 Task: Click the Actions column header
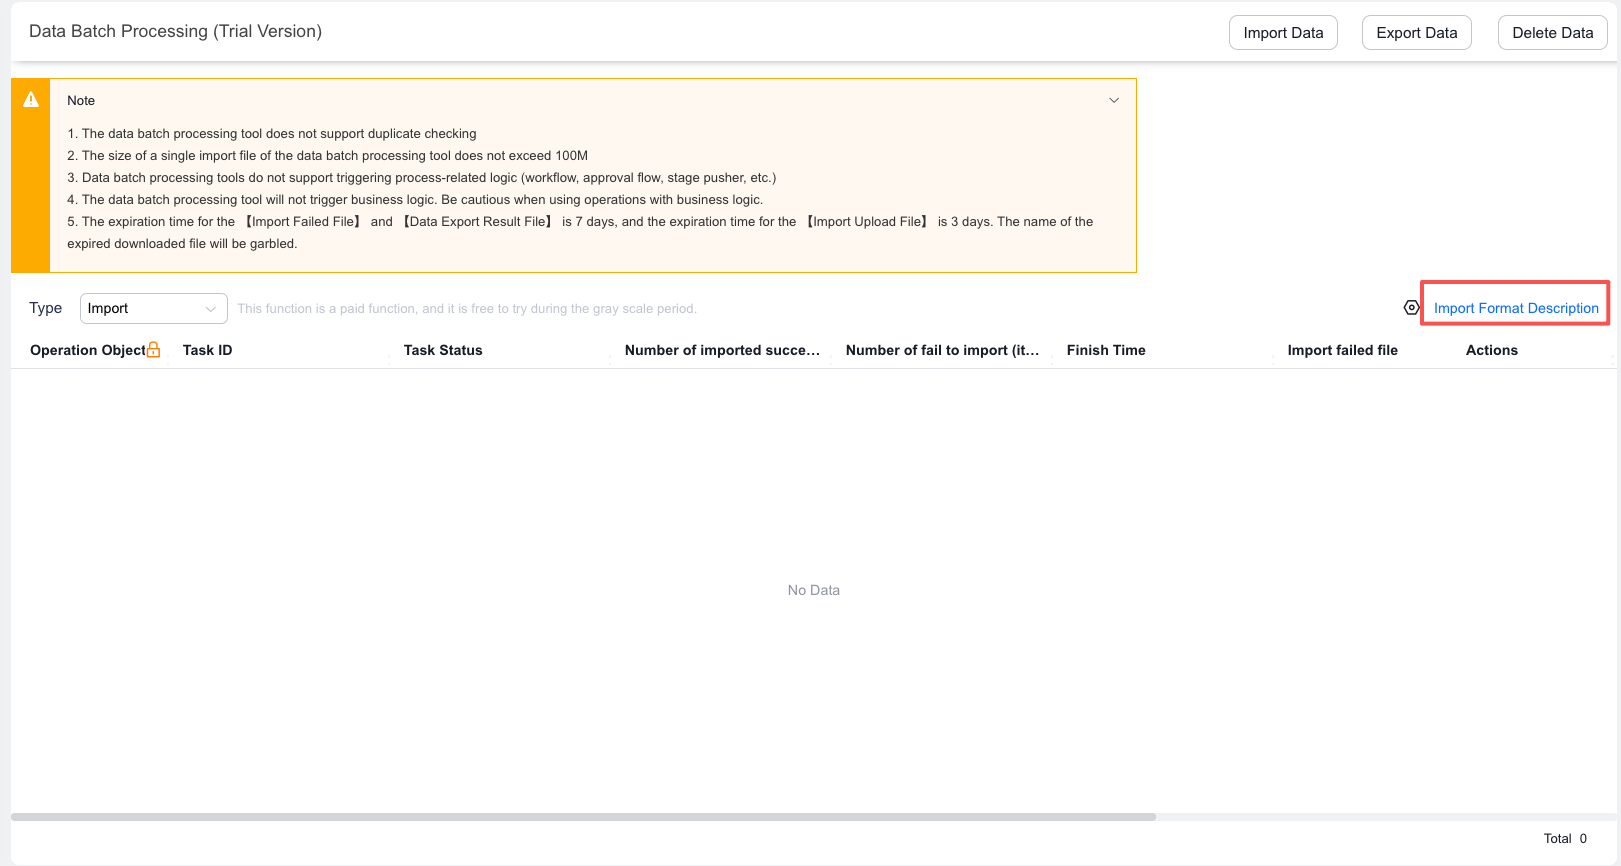[x=1492, y=350]
